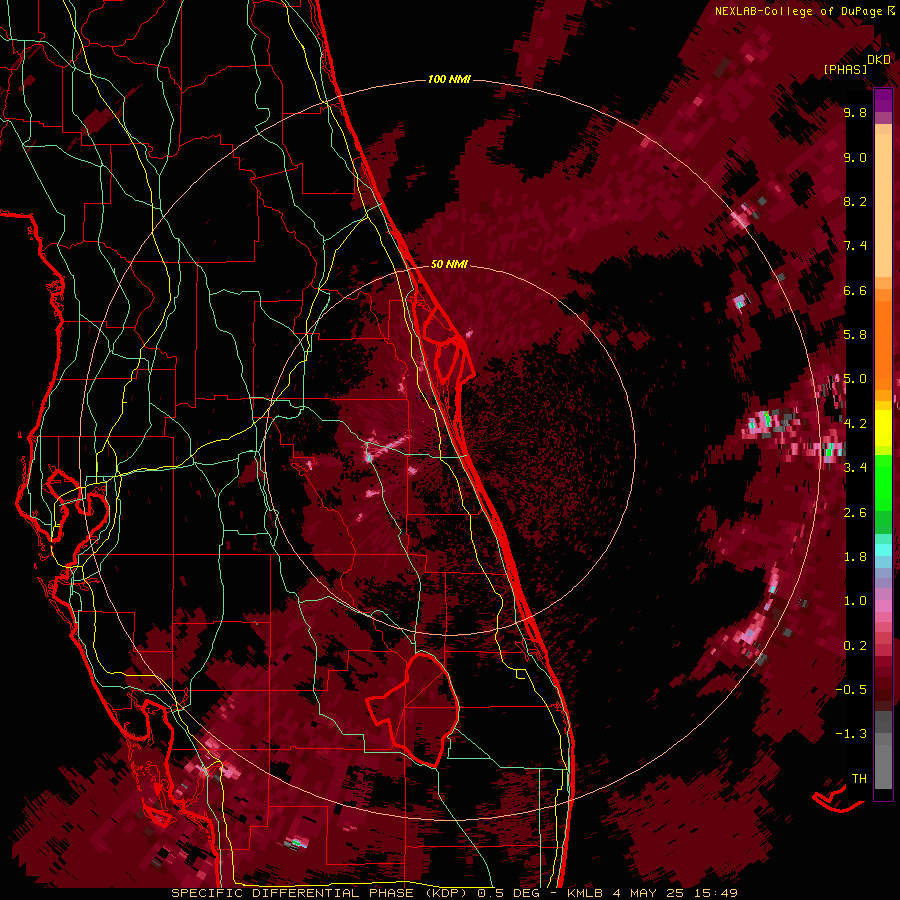Click the 9.0 value on the color scale

[x=855, y=157]
